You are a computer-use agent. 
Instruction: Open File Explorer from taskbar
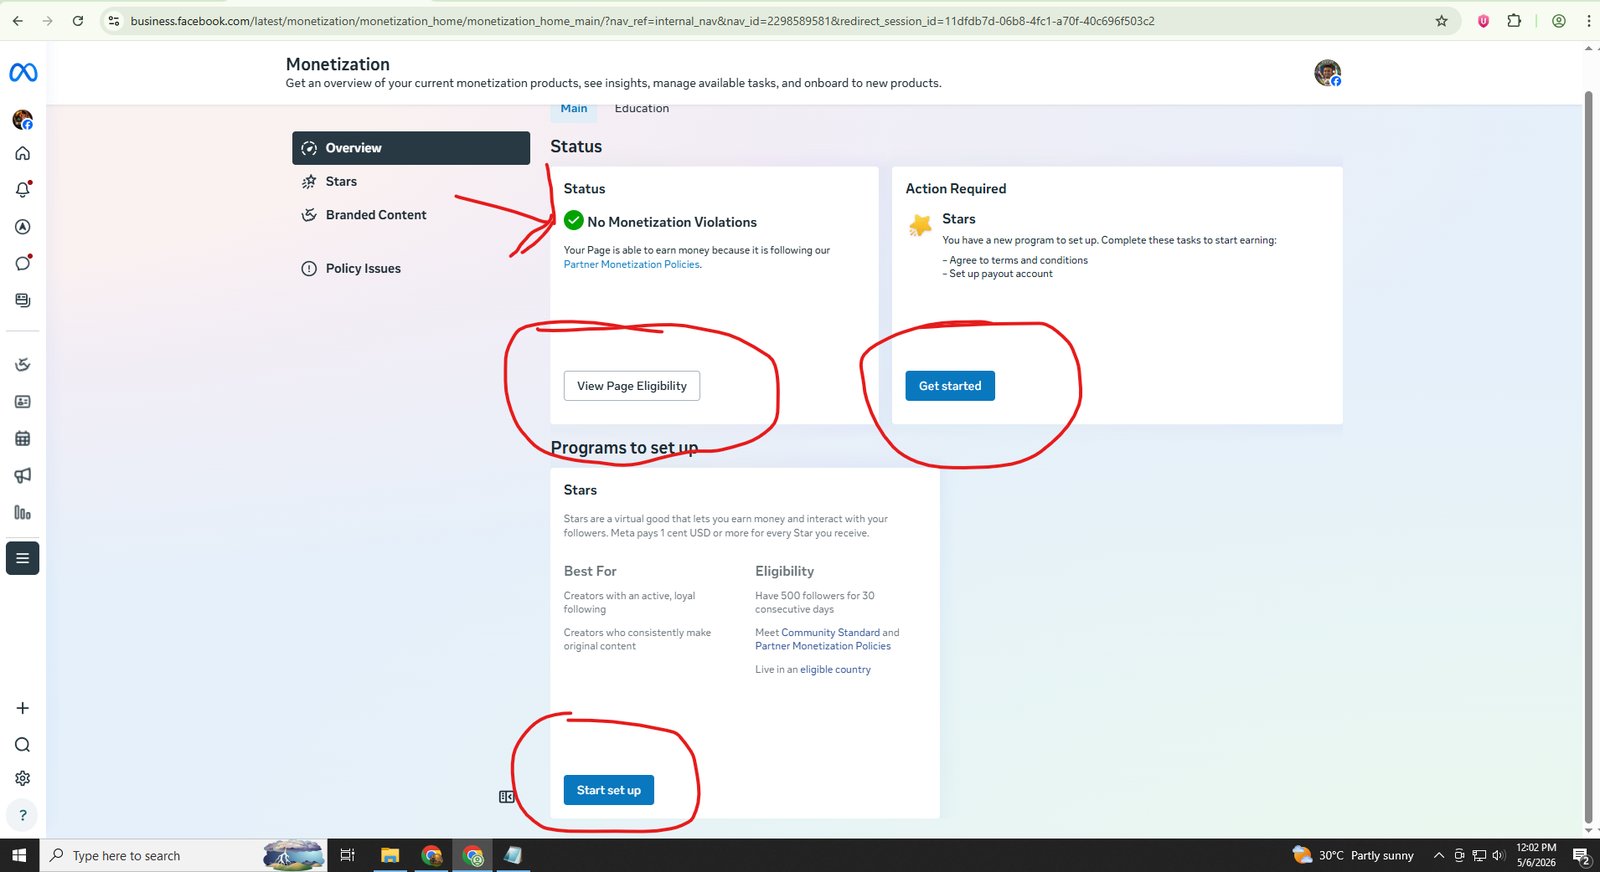(390, 855)
